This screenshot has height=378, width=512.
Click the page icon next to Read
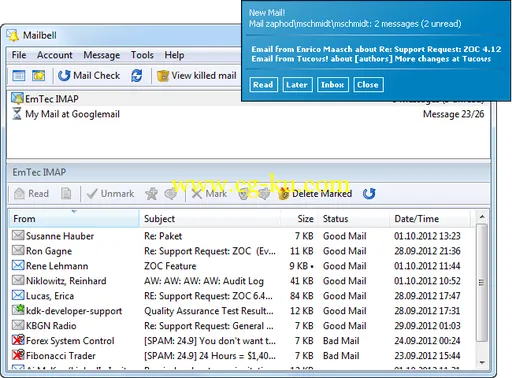point(66,193)
